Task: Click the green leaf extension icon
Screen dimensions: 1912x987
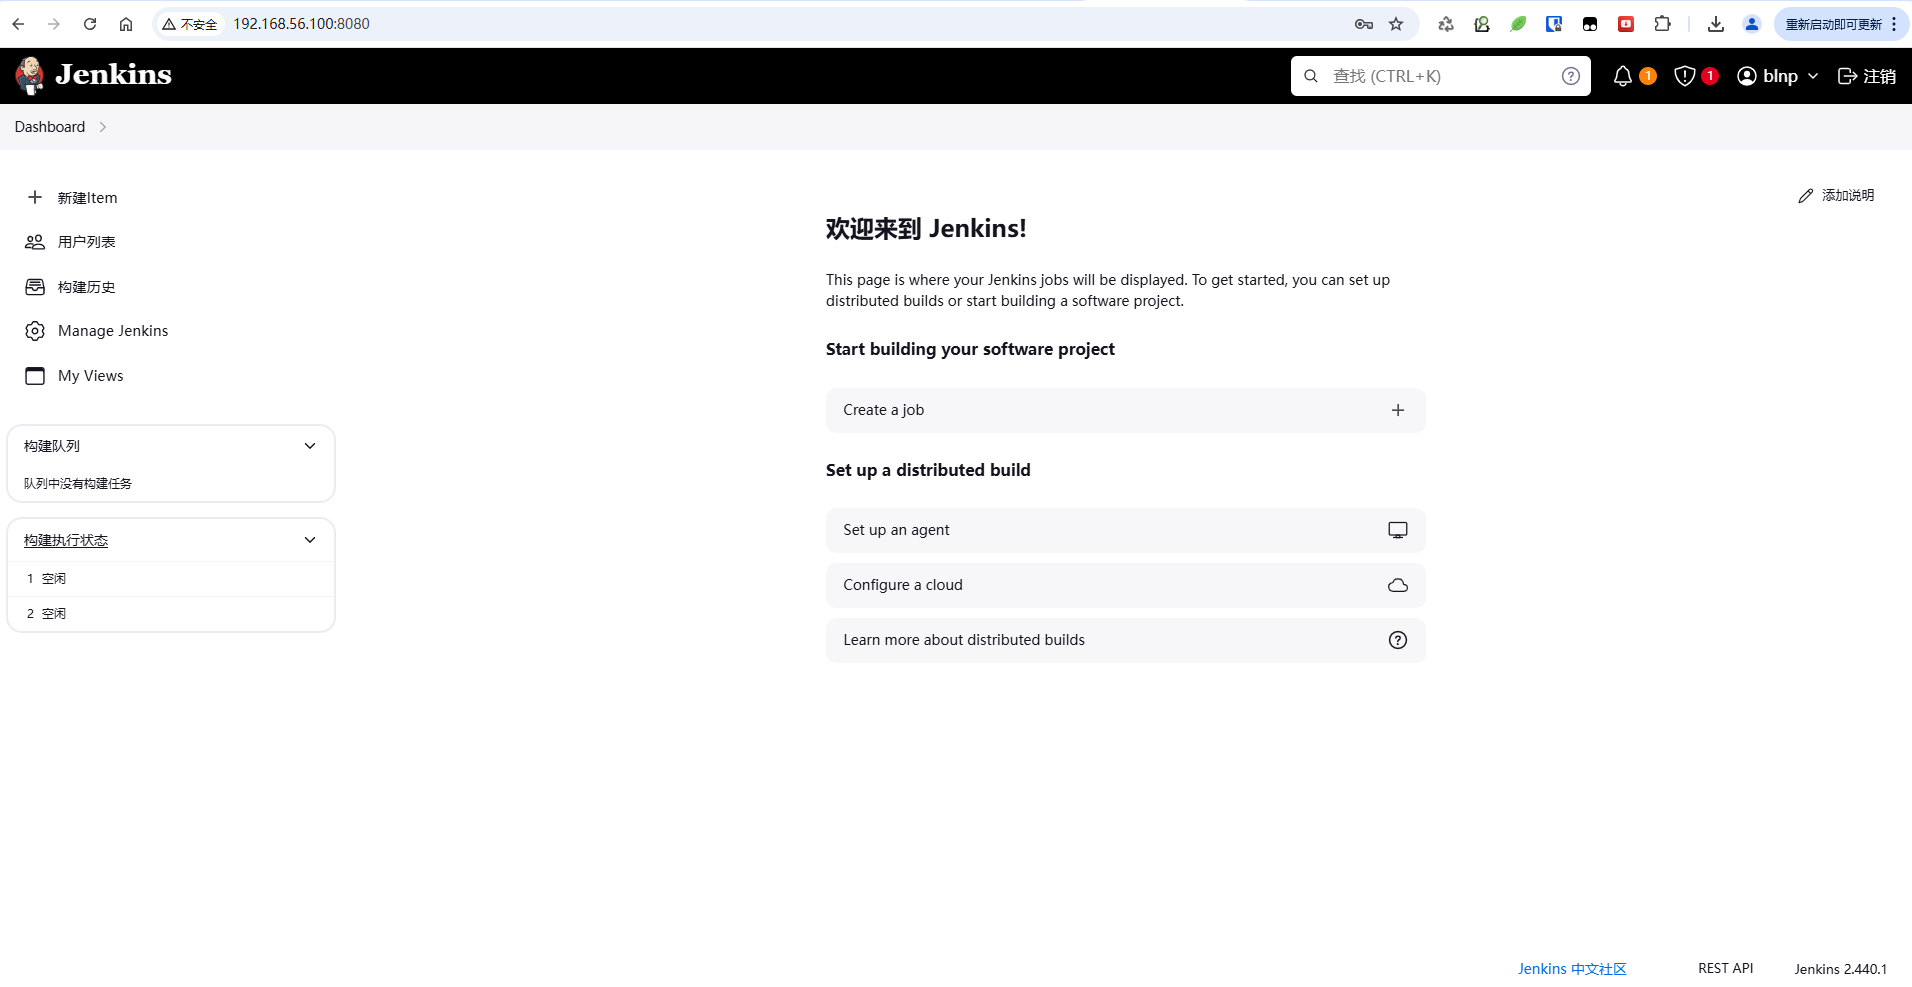Action: tap(1518, 24)
